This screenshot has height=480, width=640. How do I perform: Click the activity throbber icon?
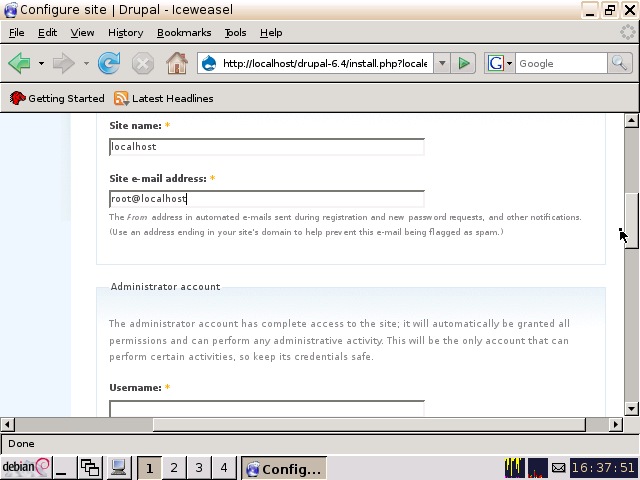coord(627,32)
